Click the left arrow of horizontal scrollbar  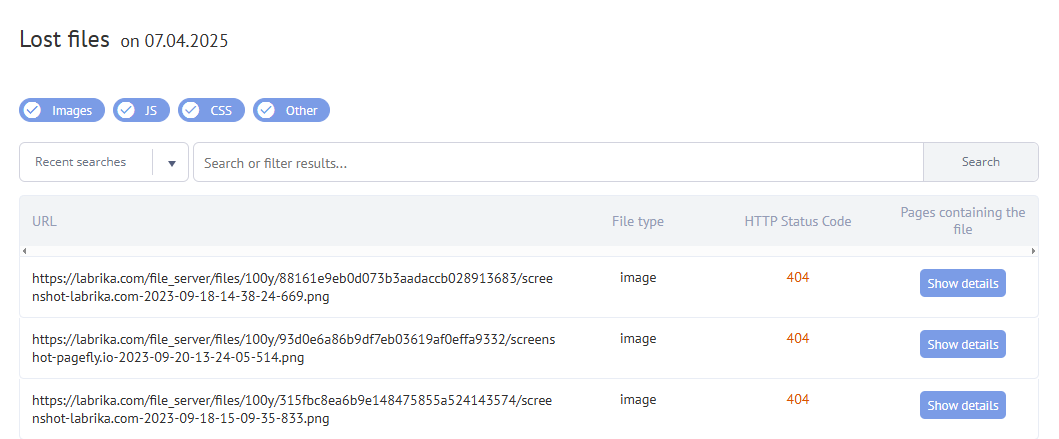tap(25, 251)
